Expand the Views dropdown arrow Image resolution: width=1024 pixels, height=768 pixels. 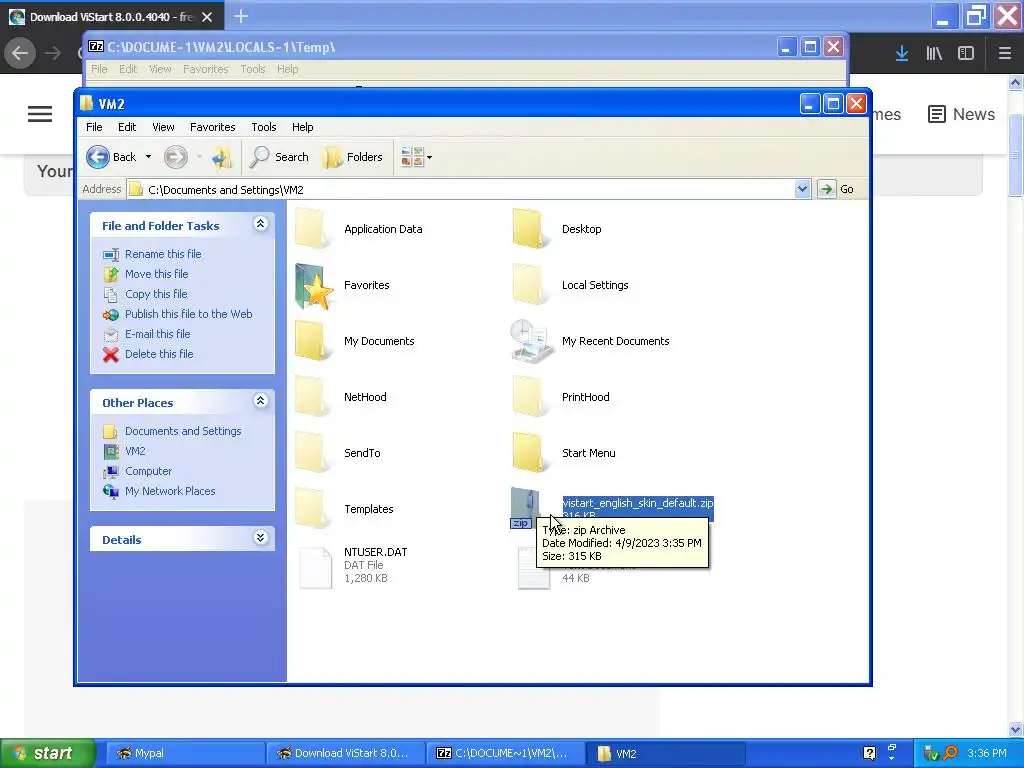tap(429, 157)
